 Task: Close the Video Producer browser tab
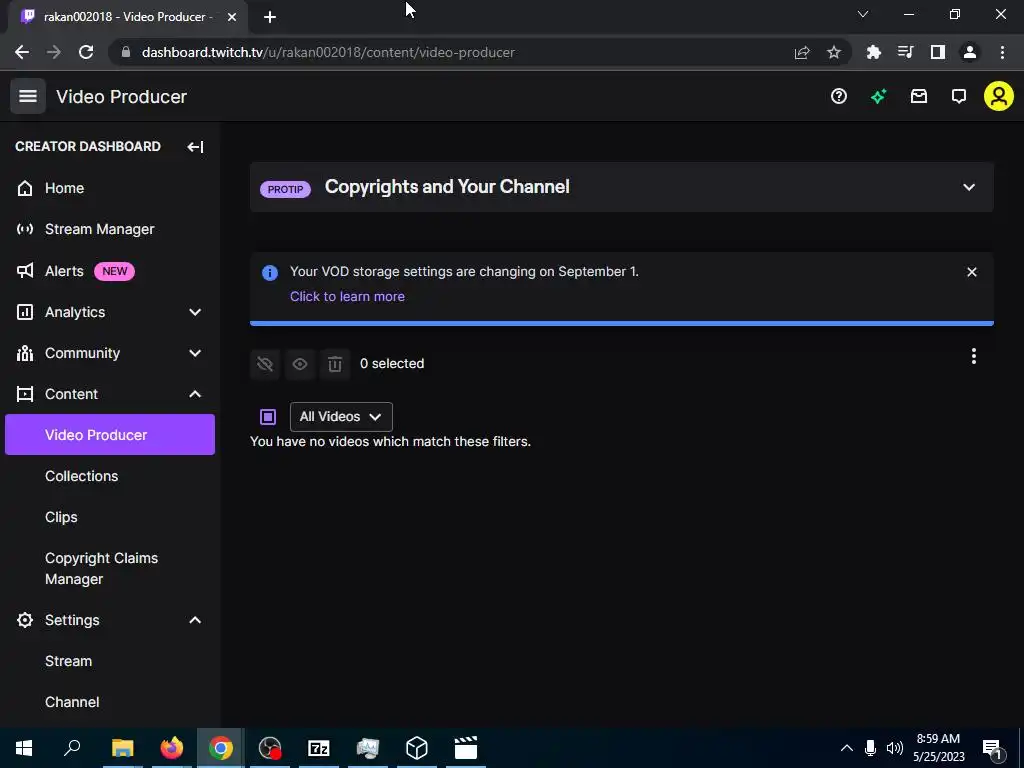coord(232,17)
